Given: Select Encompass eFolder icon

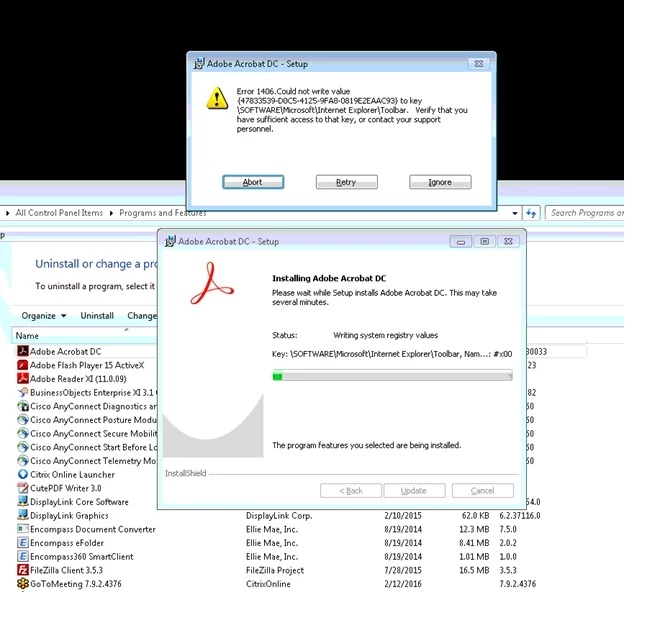Looking at the screenshot, I should click(x=22, y=543).
